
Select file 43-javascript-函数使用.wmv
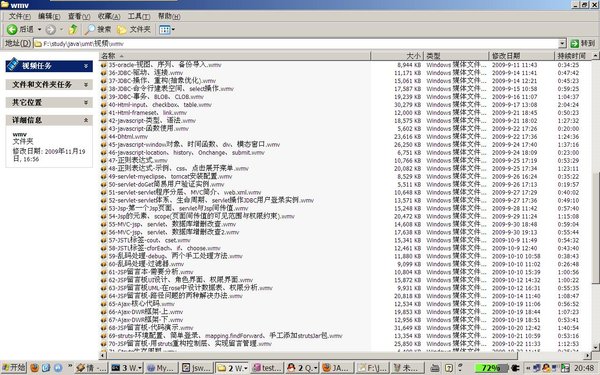click(x=148, y=129)
